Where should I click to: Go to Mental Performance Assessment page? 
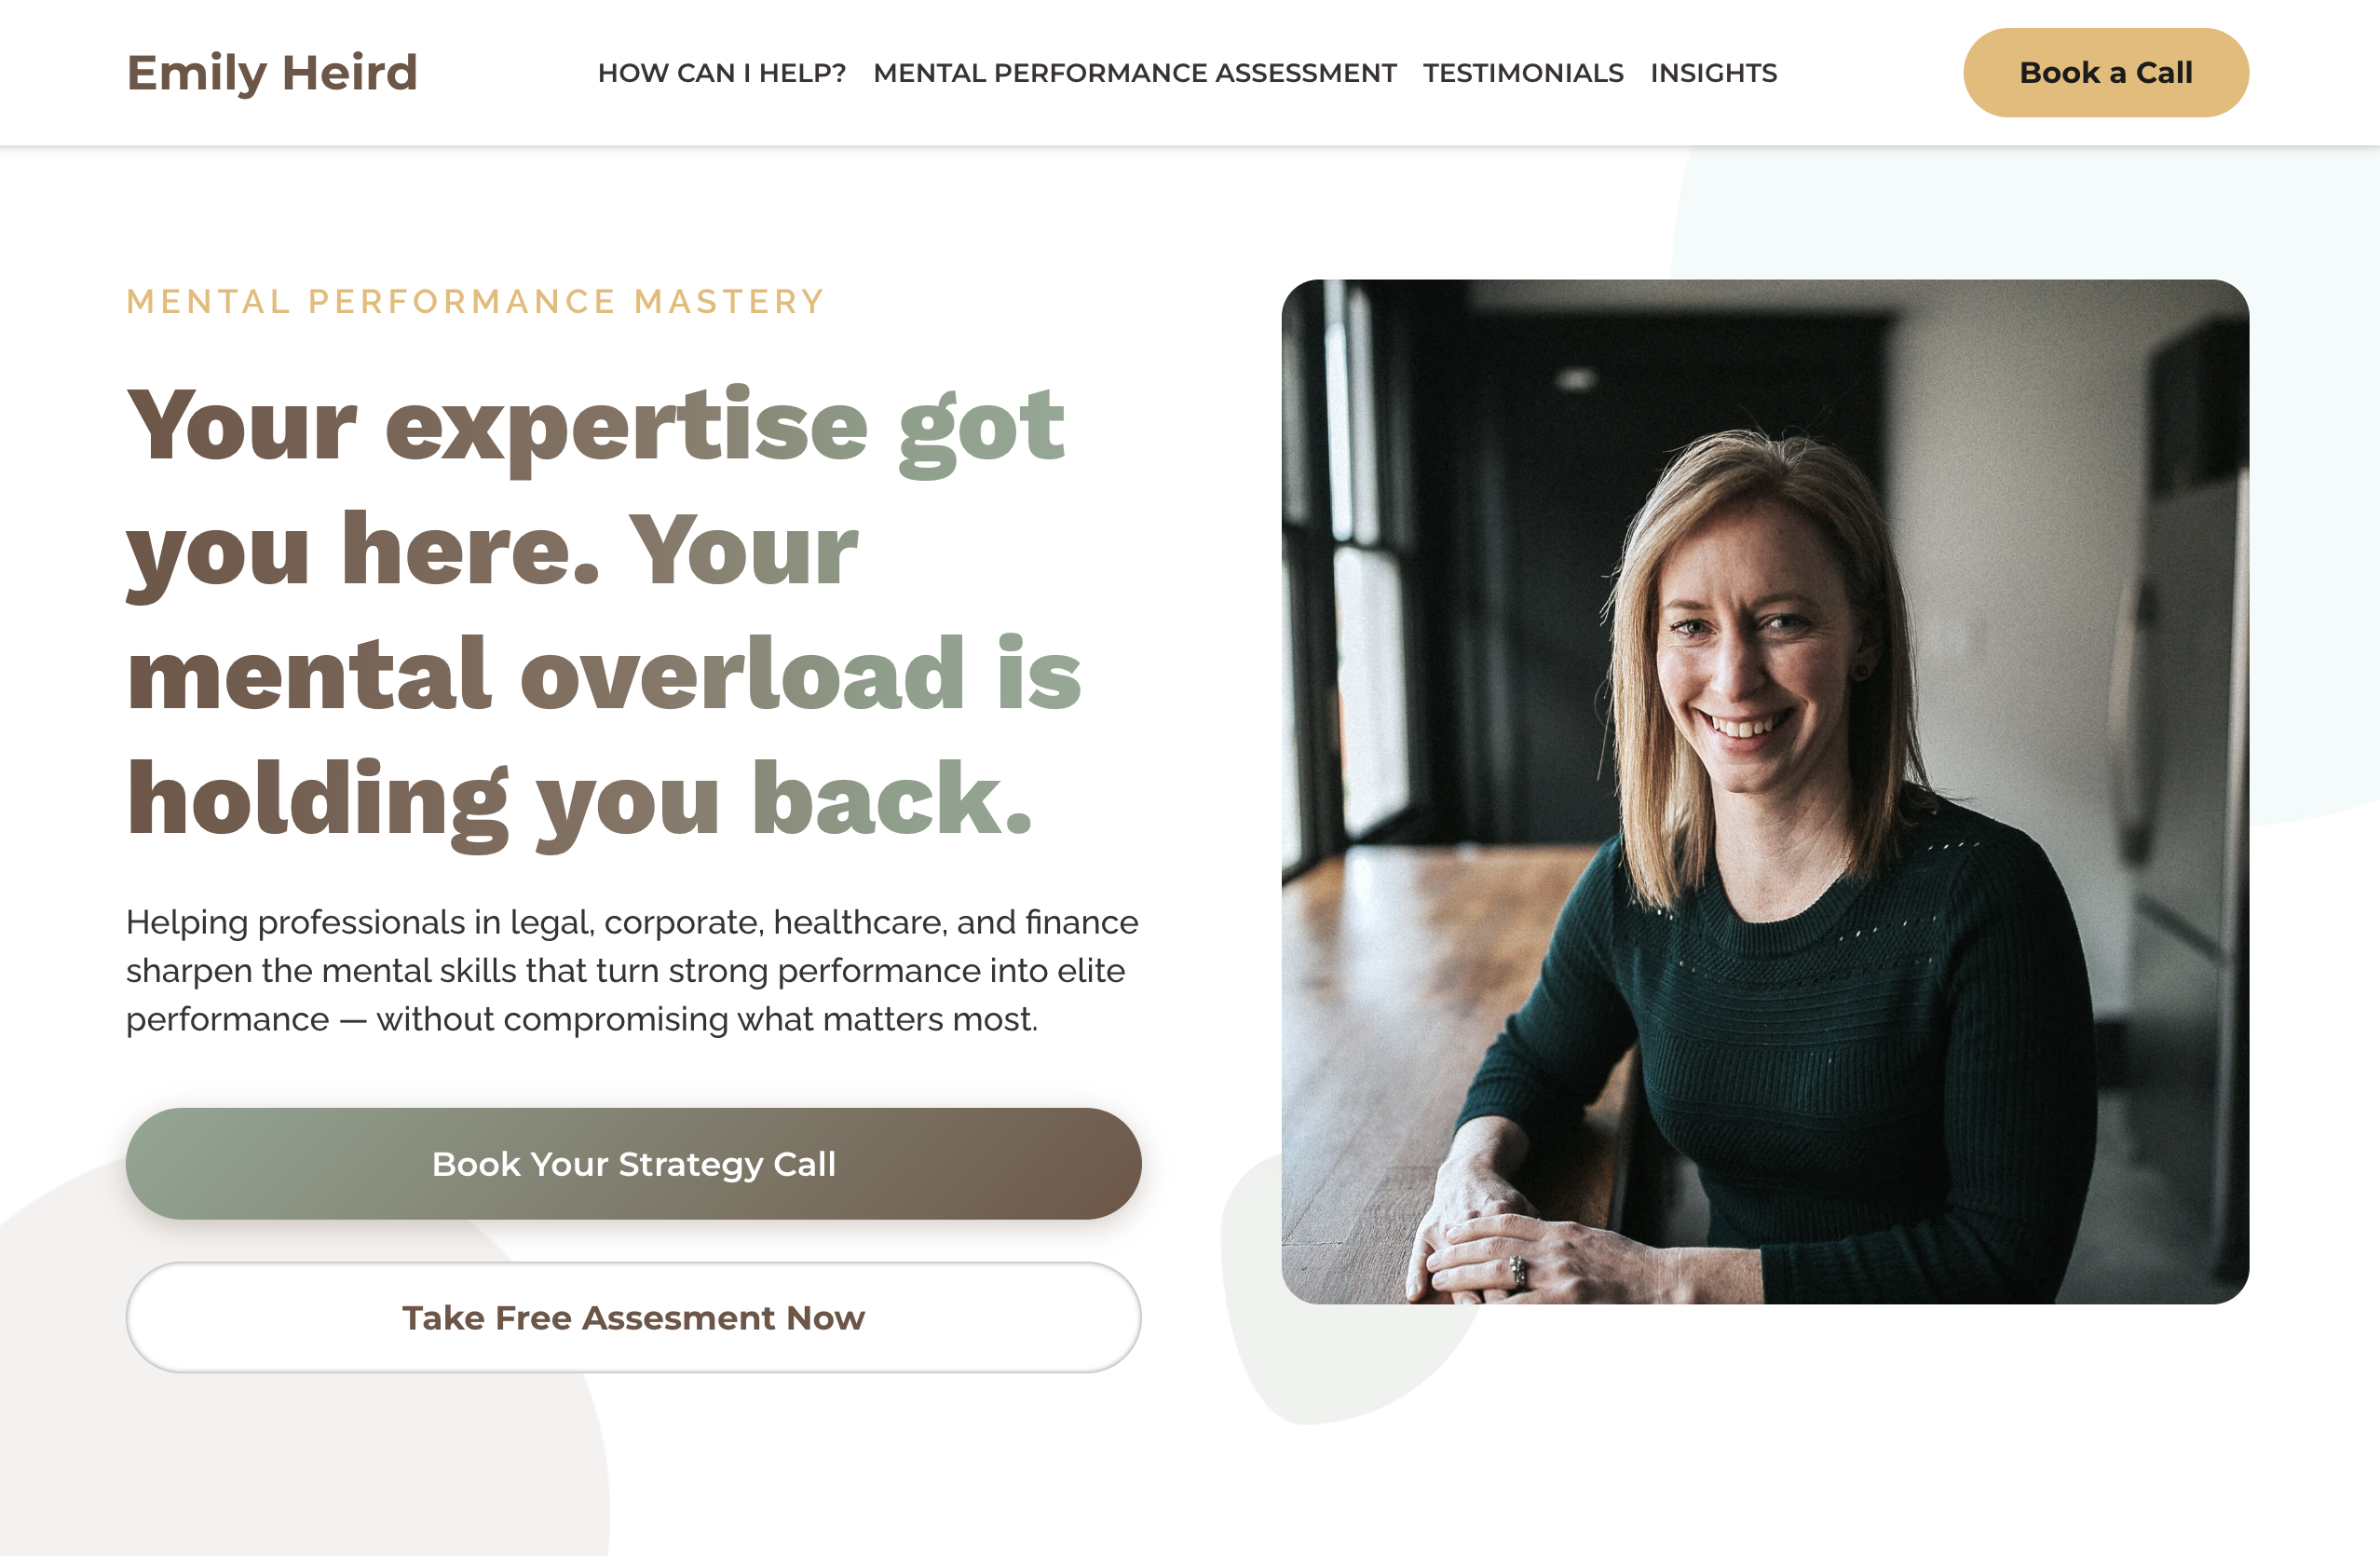point(1135,73)
